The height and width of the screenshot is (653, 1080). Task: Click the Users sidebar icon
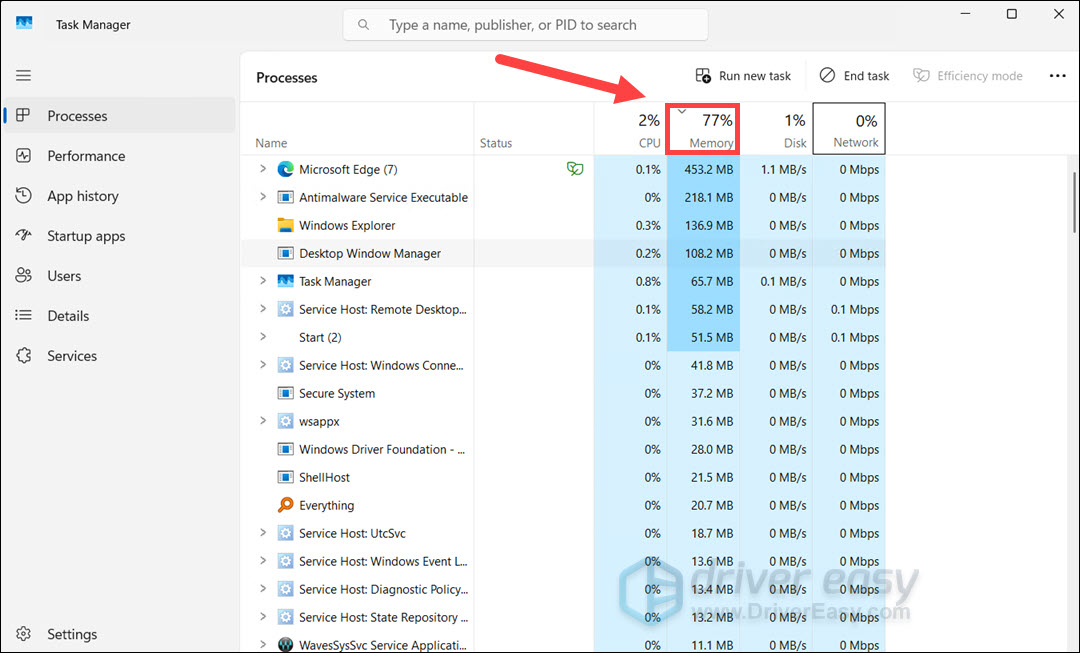(23, 275)
